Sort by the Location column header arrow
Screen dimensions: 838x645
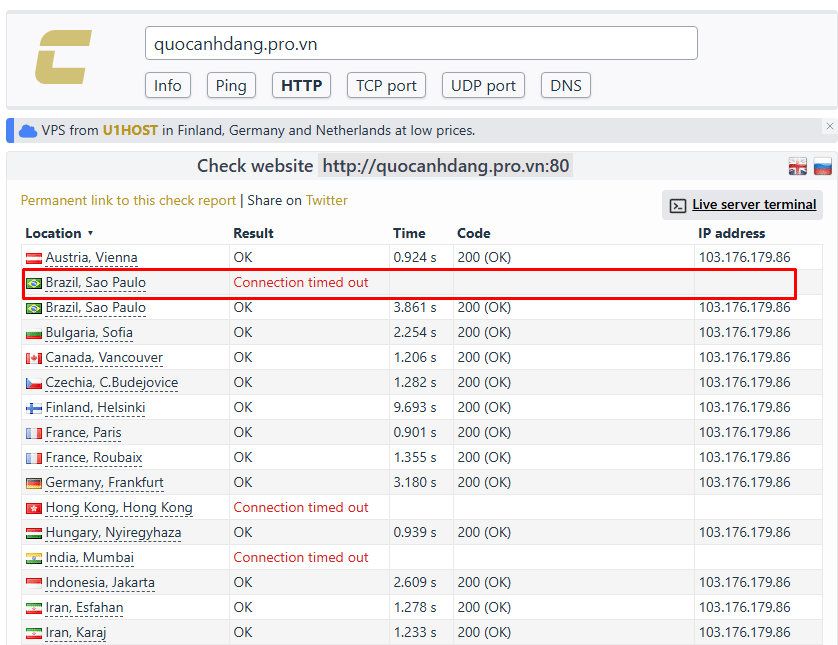[90, 234]
